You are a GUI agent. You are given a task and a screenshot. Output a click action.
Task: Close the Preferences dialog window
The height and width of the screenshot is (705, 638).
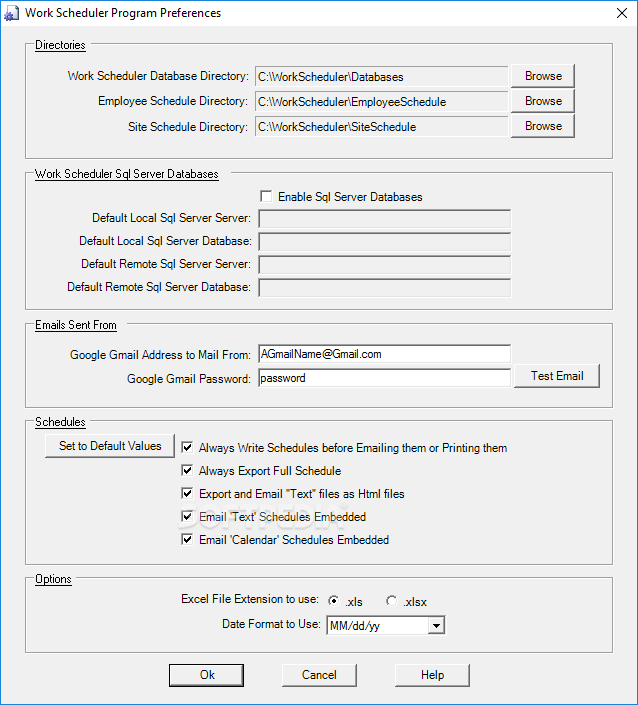click(622, 13)
